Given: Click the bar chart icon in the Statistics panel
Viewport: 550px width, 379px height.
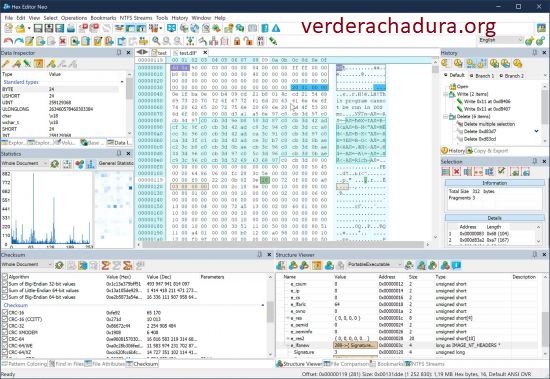Looking at the screenshot, I should coord(90,164).
